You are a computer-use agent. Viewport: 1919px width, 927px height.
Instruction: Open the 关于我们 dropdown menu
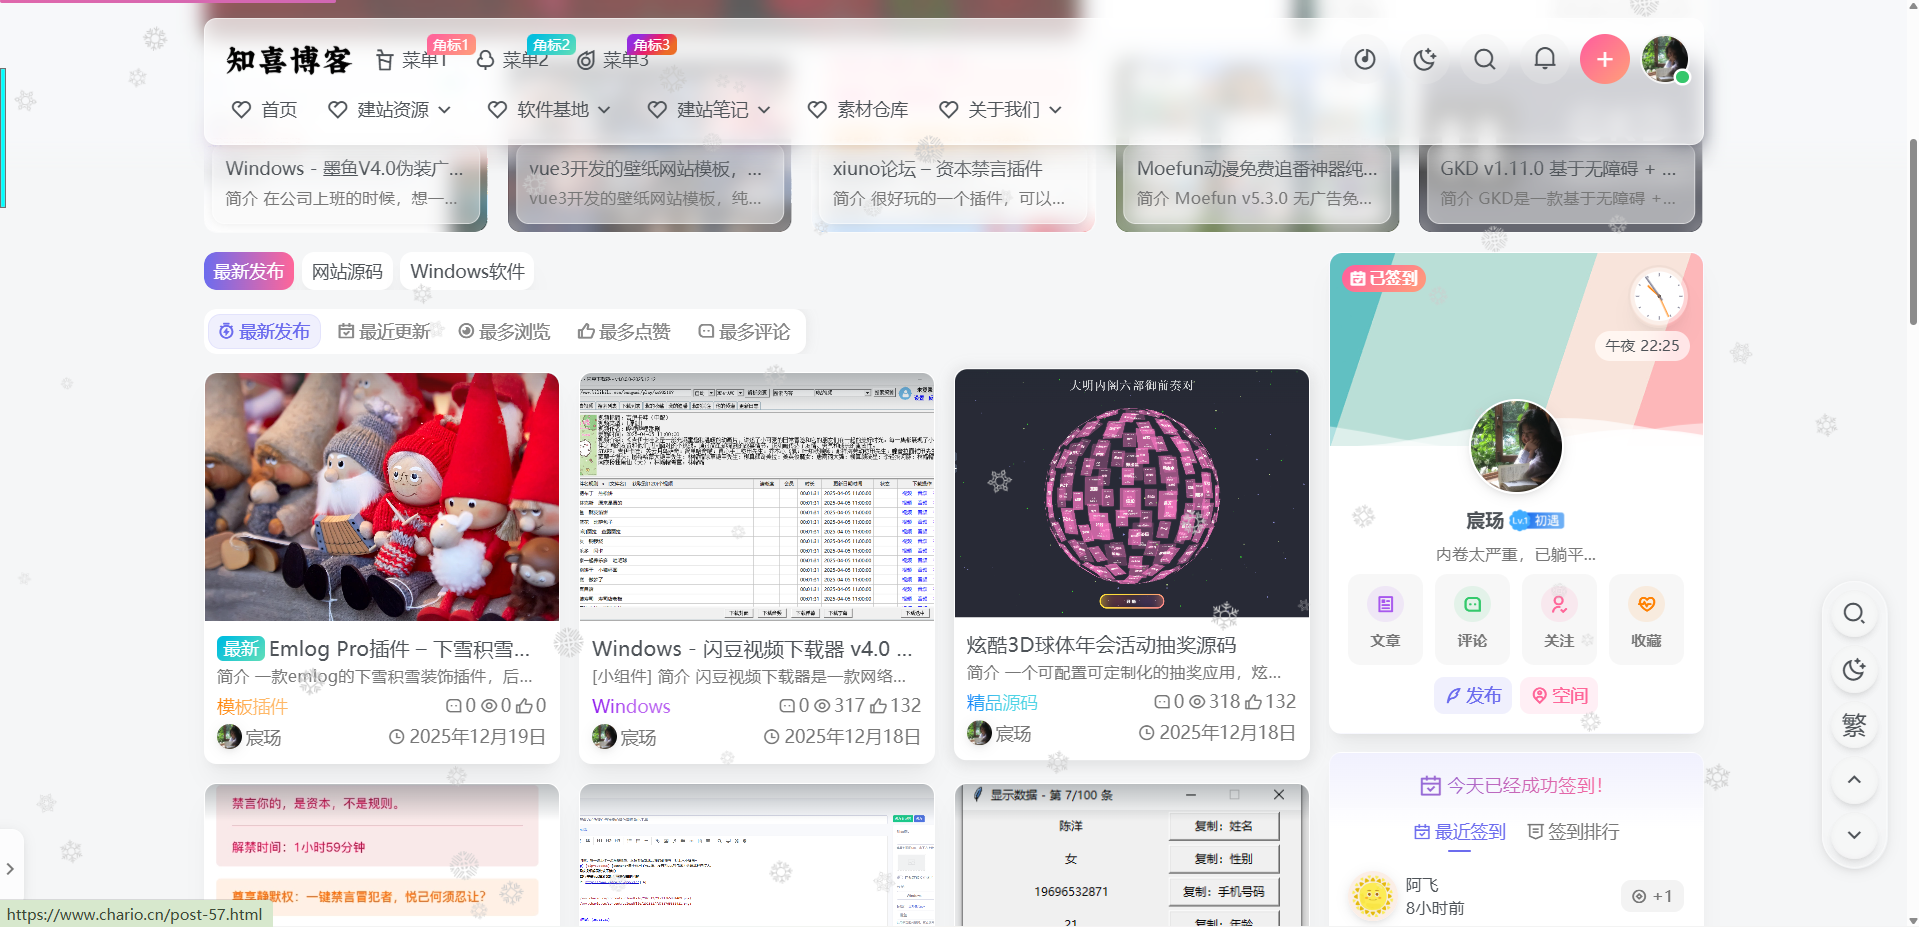pos(1000,110)
